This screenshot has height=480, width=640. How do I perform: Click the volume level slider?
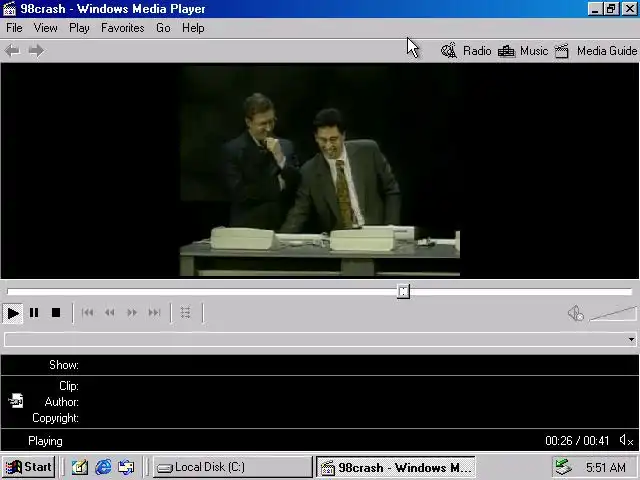click(612, 314)
